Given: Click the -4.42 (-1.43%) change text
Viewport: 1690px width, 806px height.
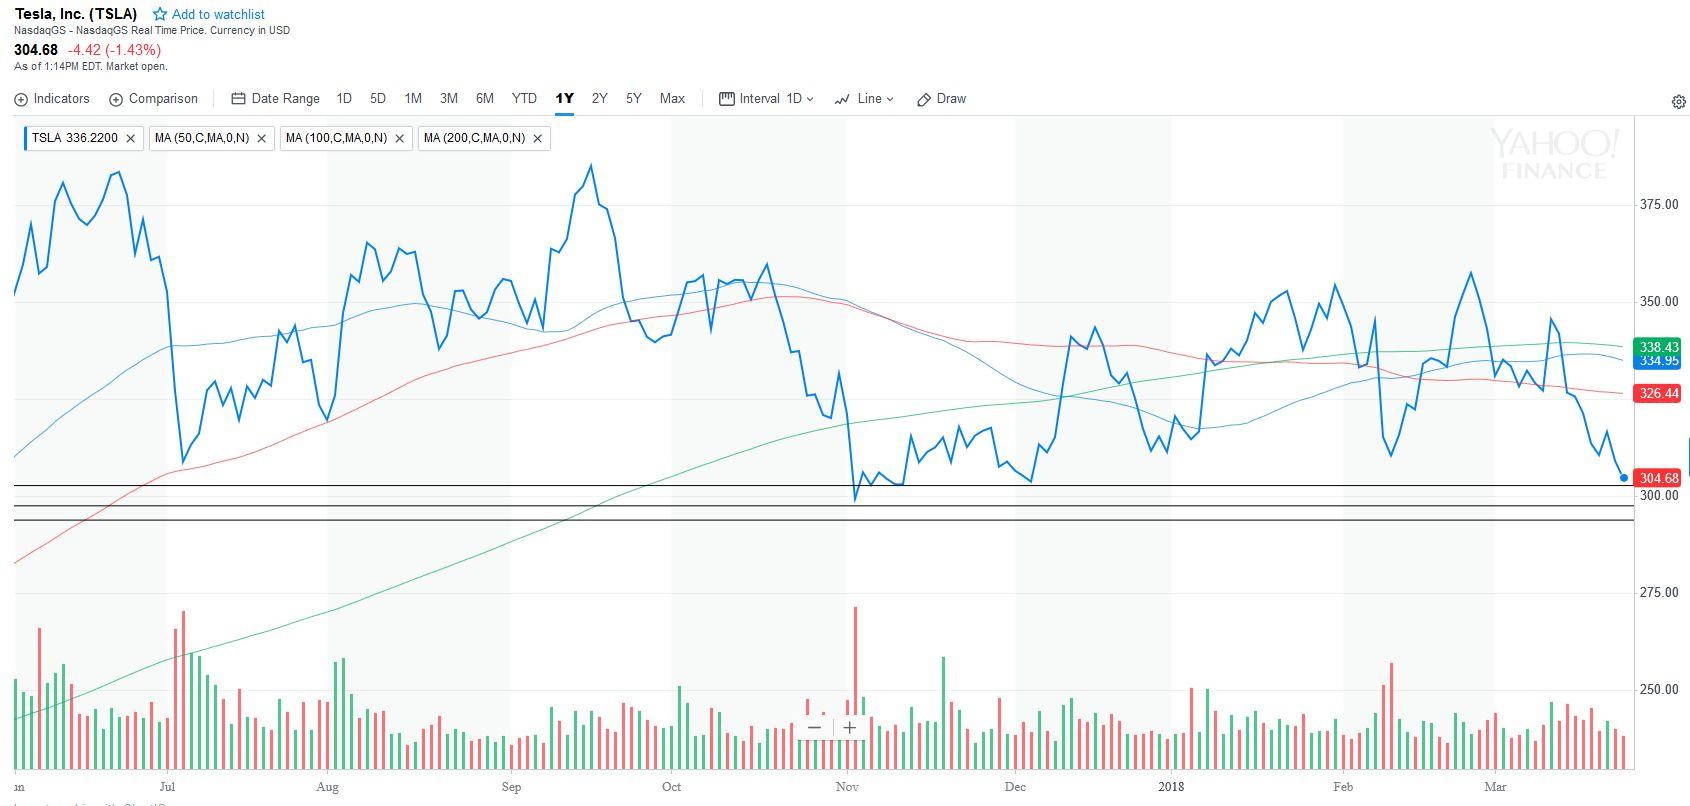Looking at the screenshot, I should point(114,50).
